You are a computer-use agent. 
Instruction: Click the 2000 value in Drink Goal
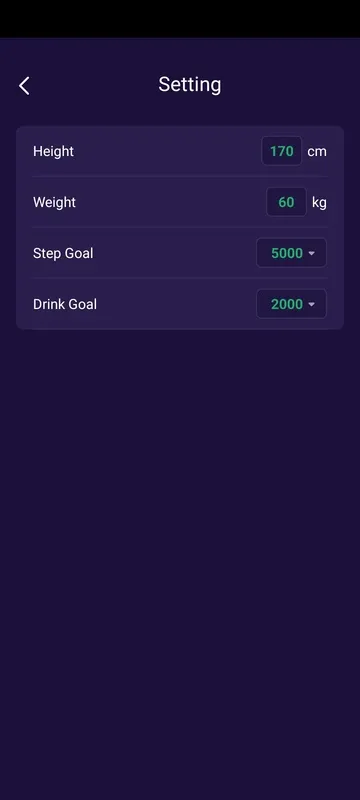[x=287, y=304]
